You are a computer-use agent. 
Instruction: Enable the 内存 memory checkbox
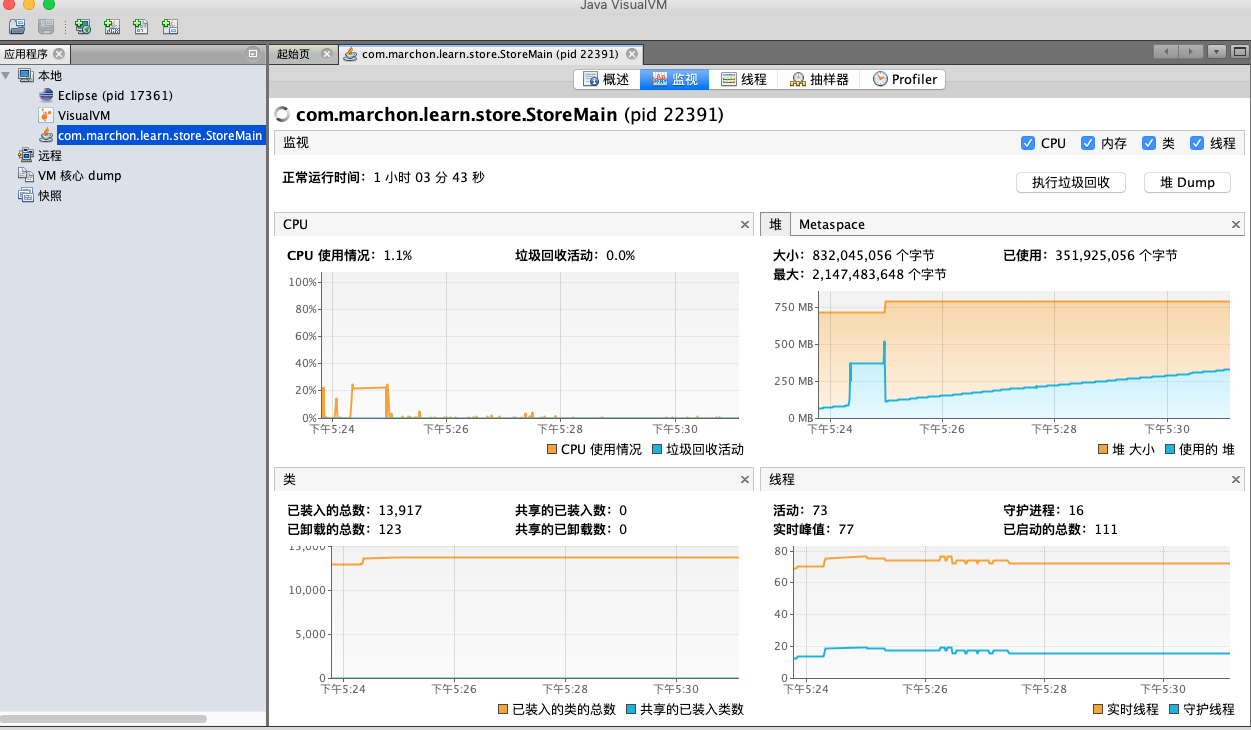tap(1088, 143)
